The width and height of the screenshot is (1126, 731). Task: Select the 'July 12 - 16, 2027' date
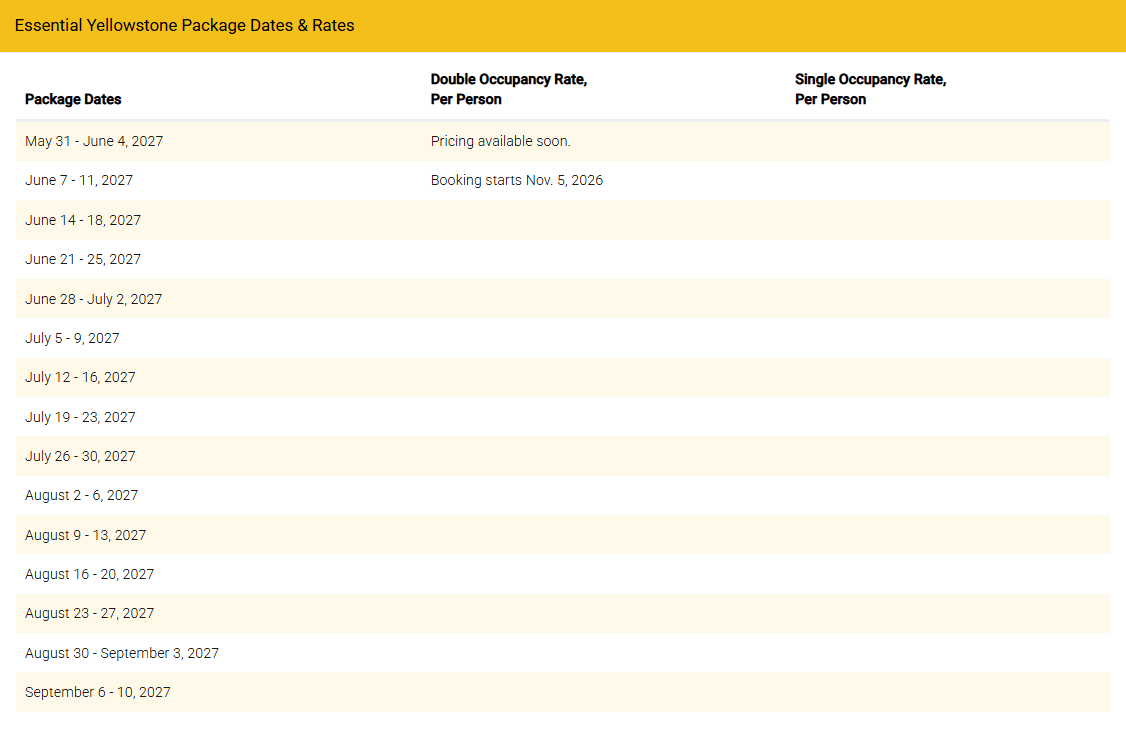[x=80, y=378]
